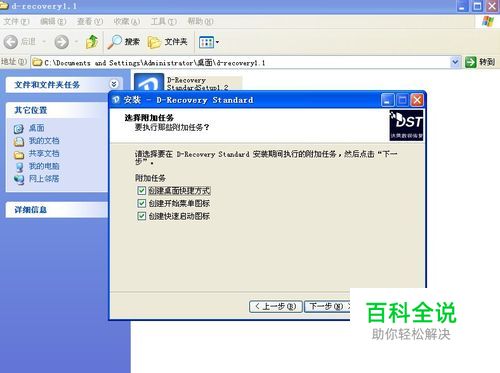Click the 详细信息 panel header
The height and width of the screenshot is (373, 500).
[x=57, y=210]
